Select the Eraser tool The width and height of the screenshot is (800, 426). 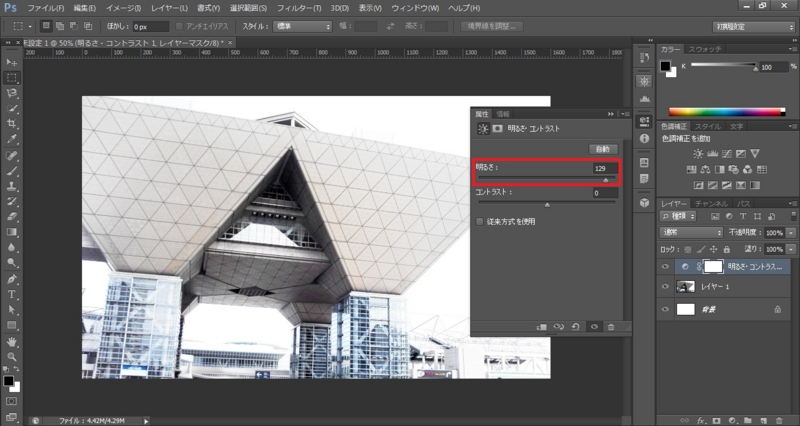tap(11, 217)
